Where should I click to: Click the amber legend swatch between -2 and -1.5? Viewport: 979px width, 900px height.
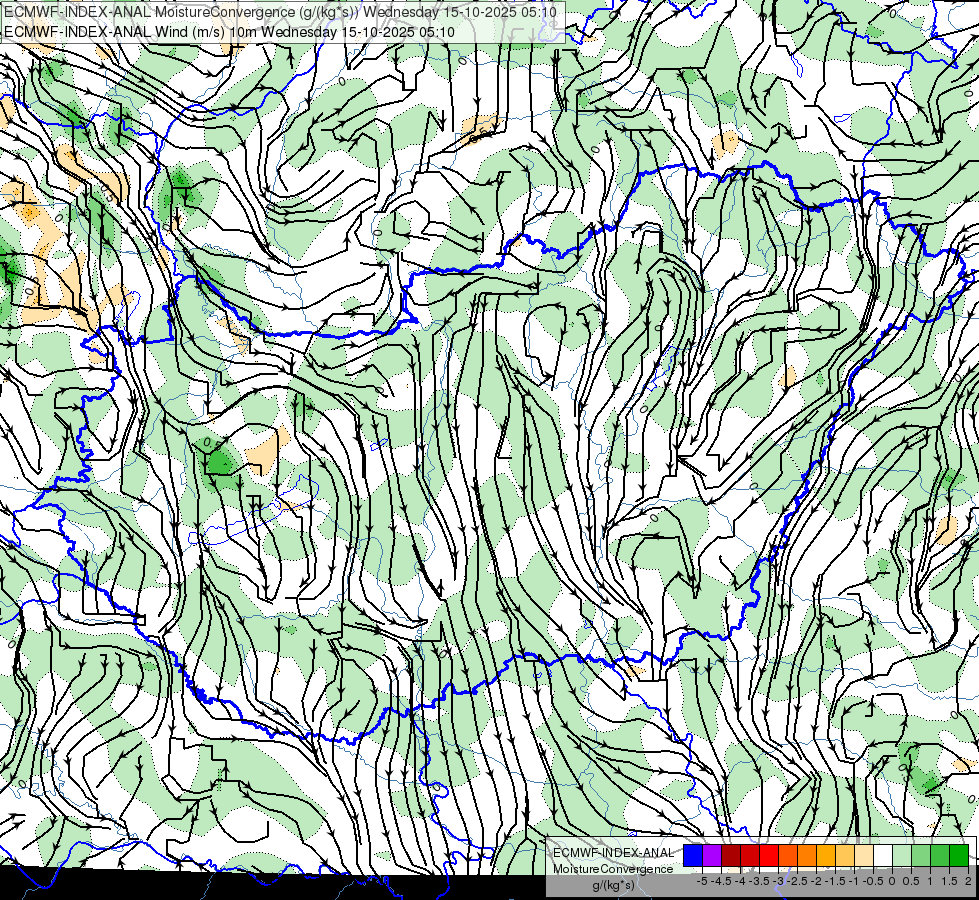[x=826, y=856]
